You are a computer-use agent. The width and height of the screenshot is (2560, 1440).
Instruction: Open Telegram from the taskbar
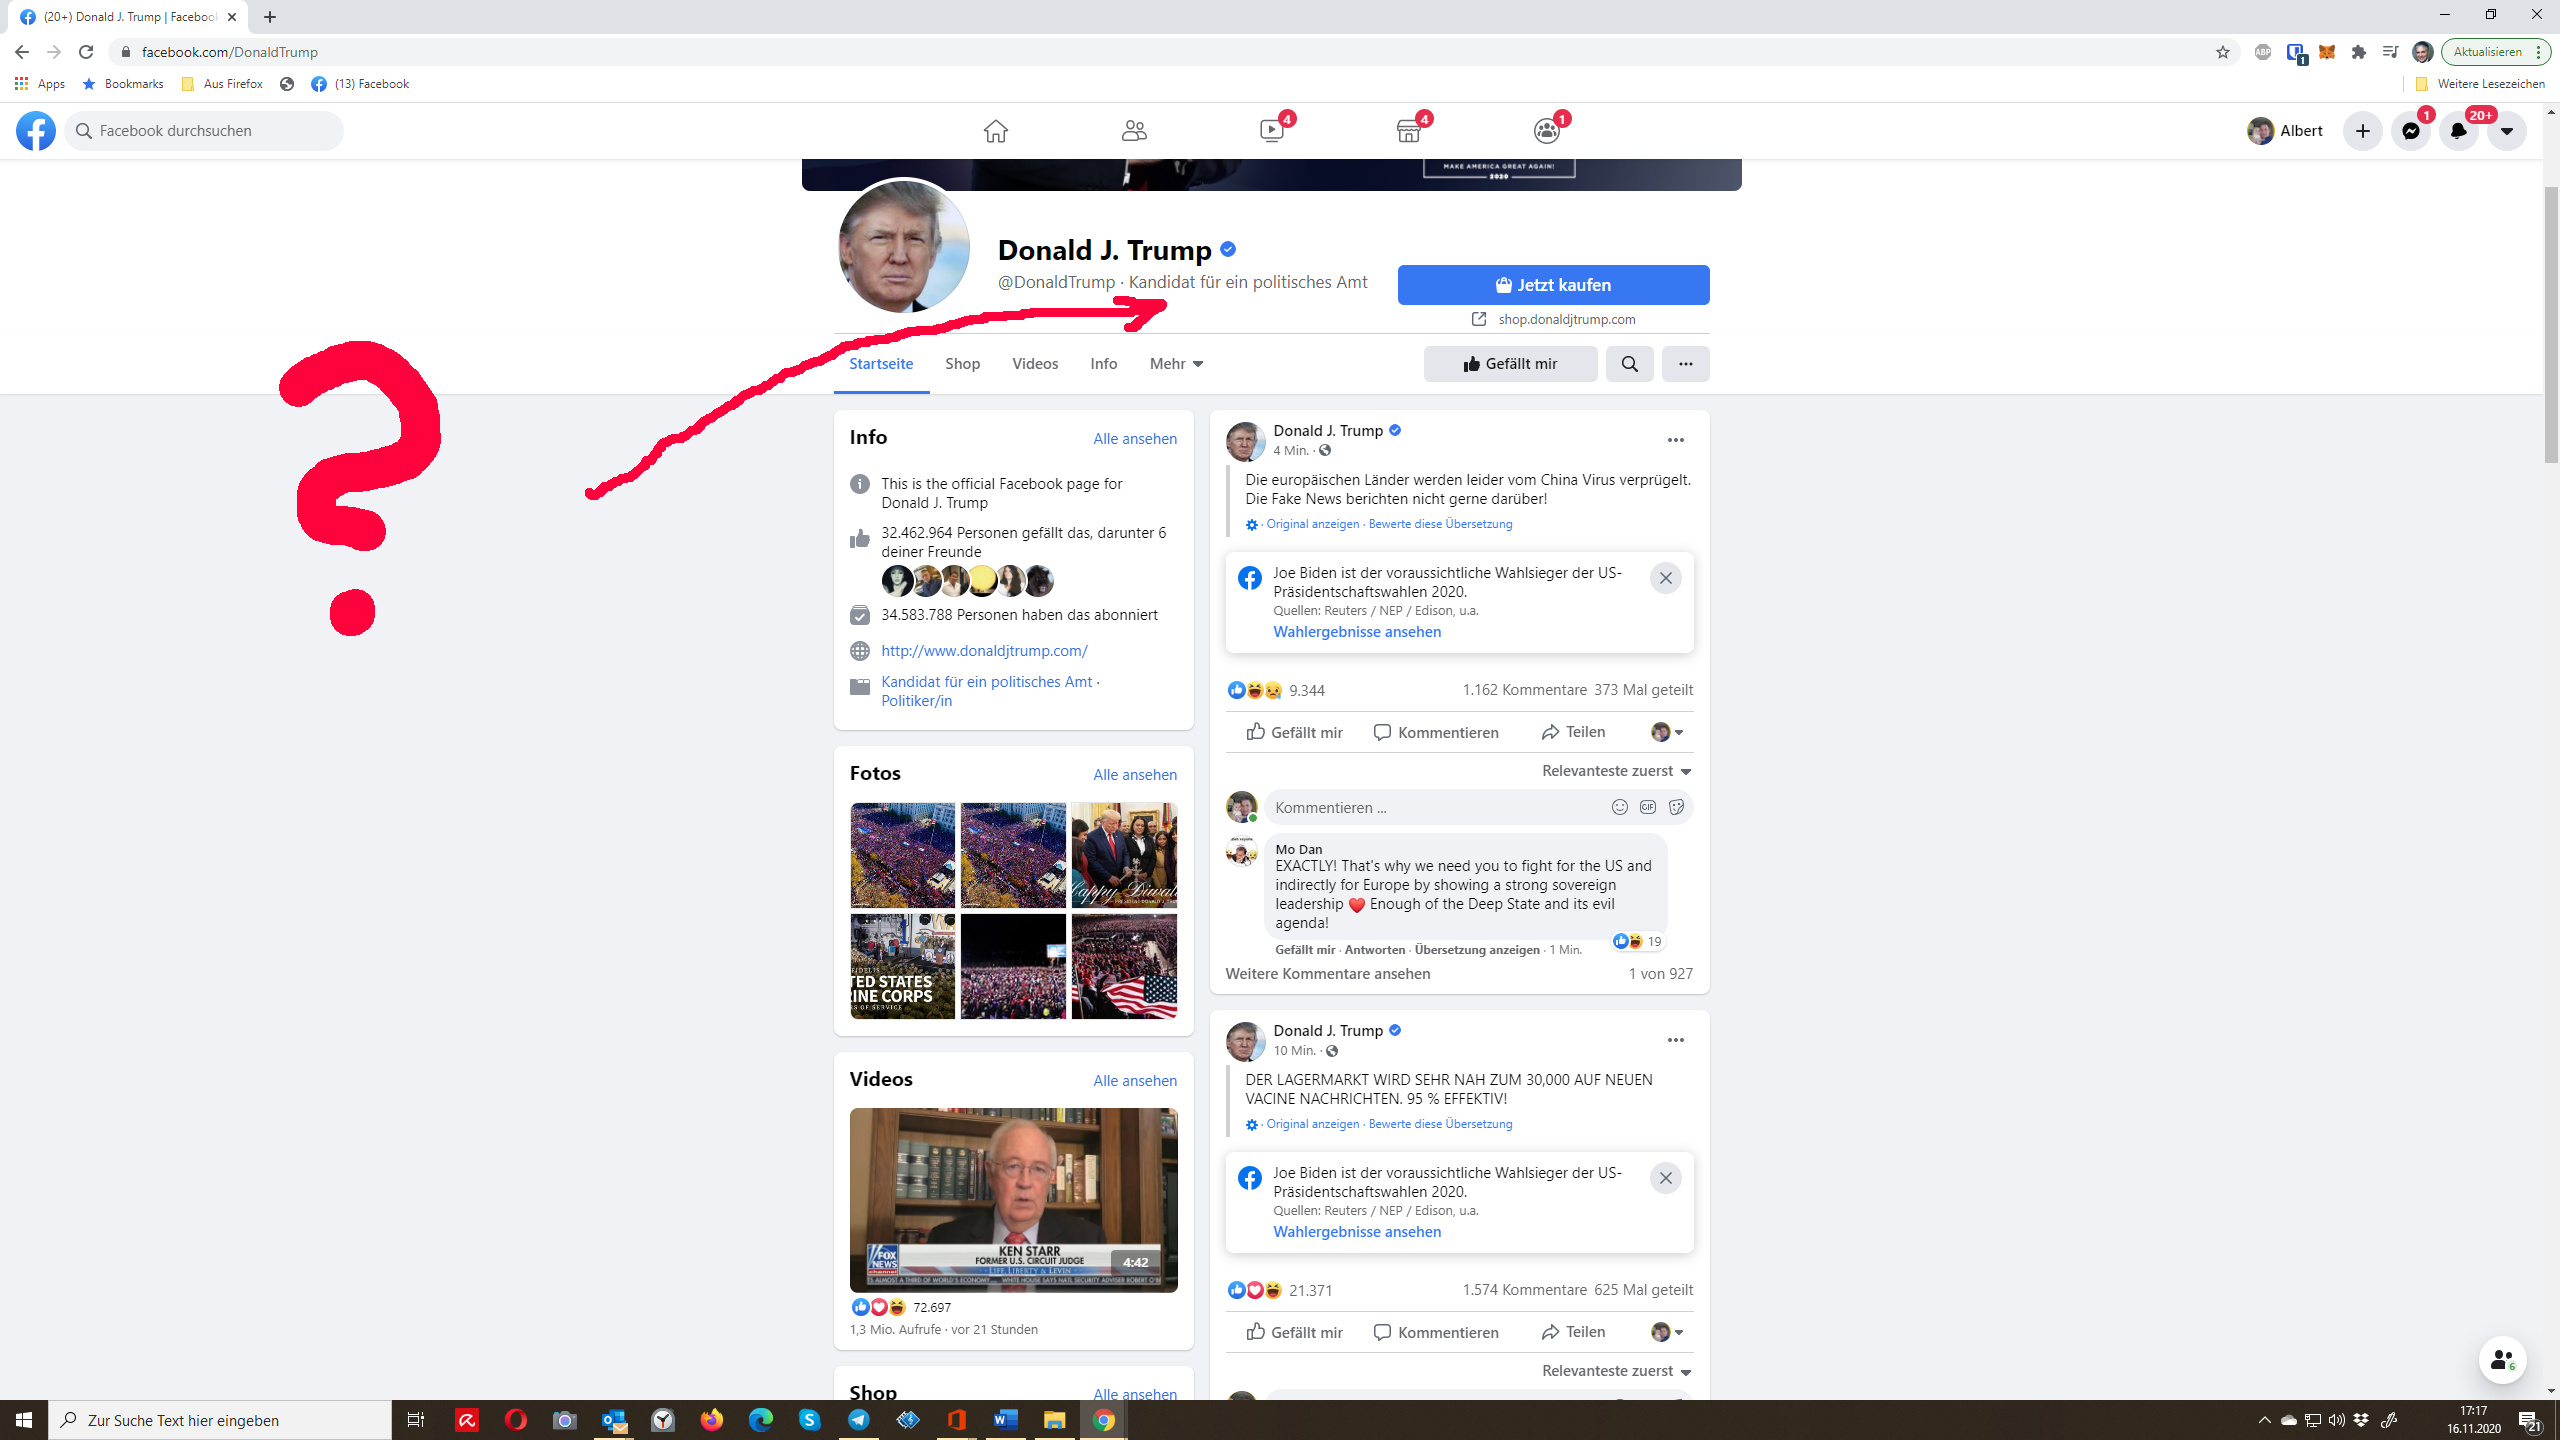(x=859, y=1420)
